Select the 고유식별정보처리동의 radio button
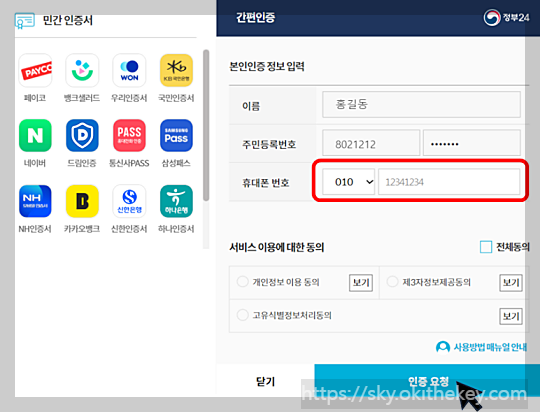 [242, 315]
